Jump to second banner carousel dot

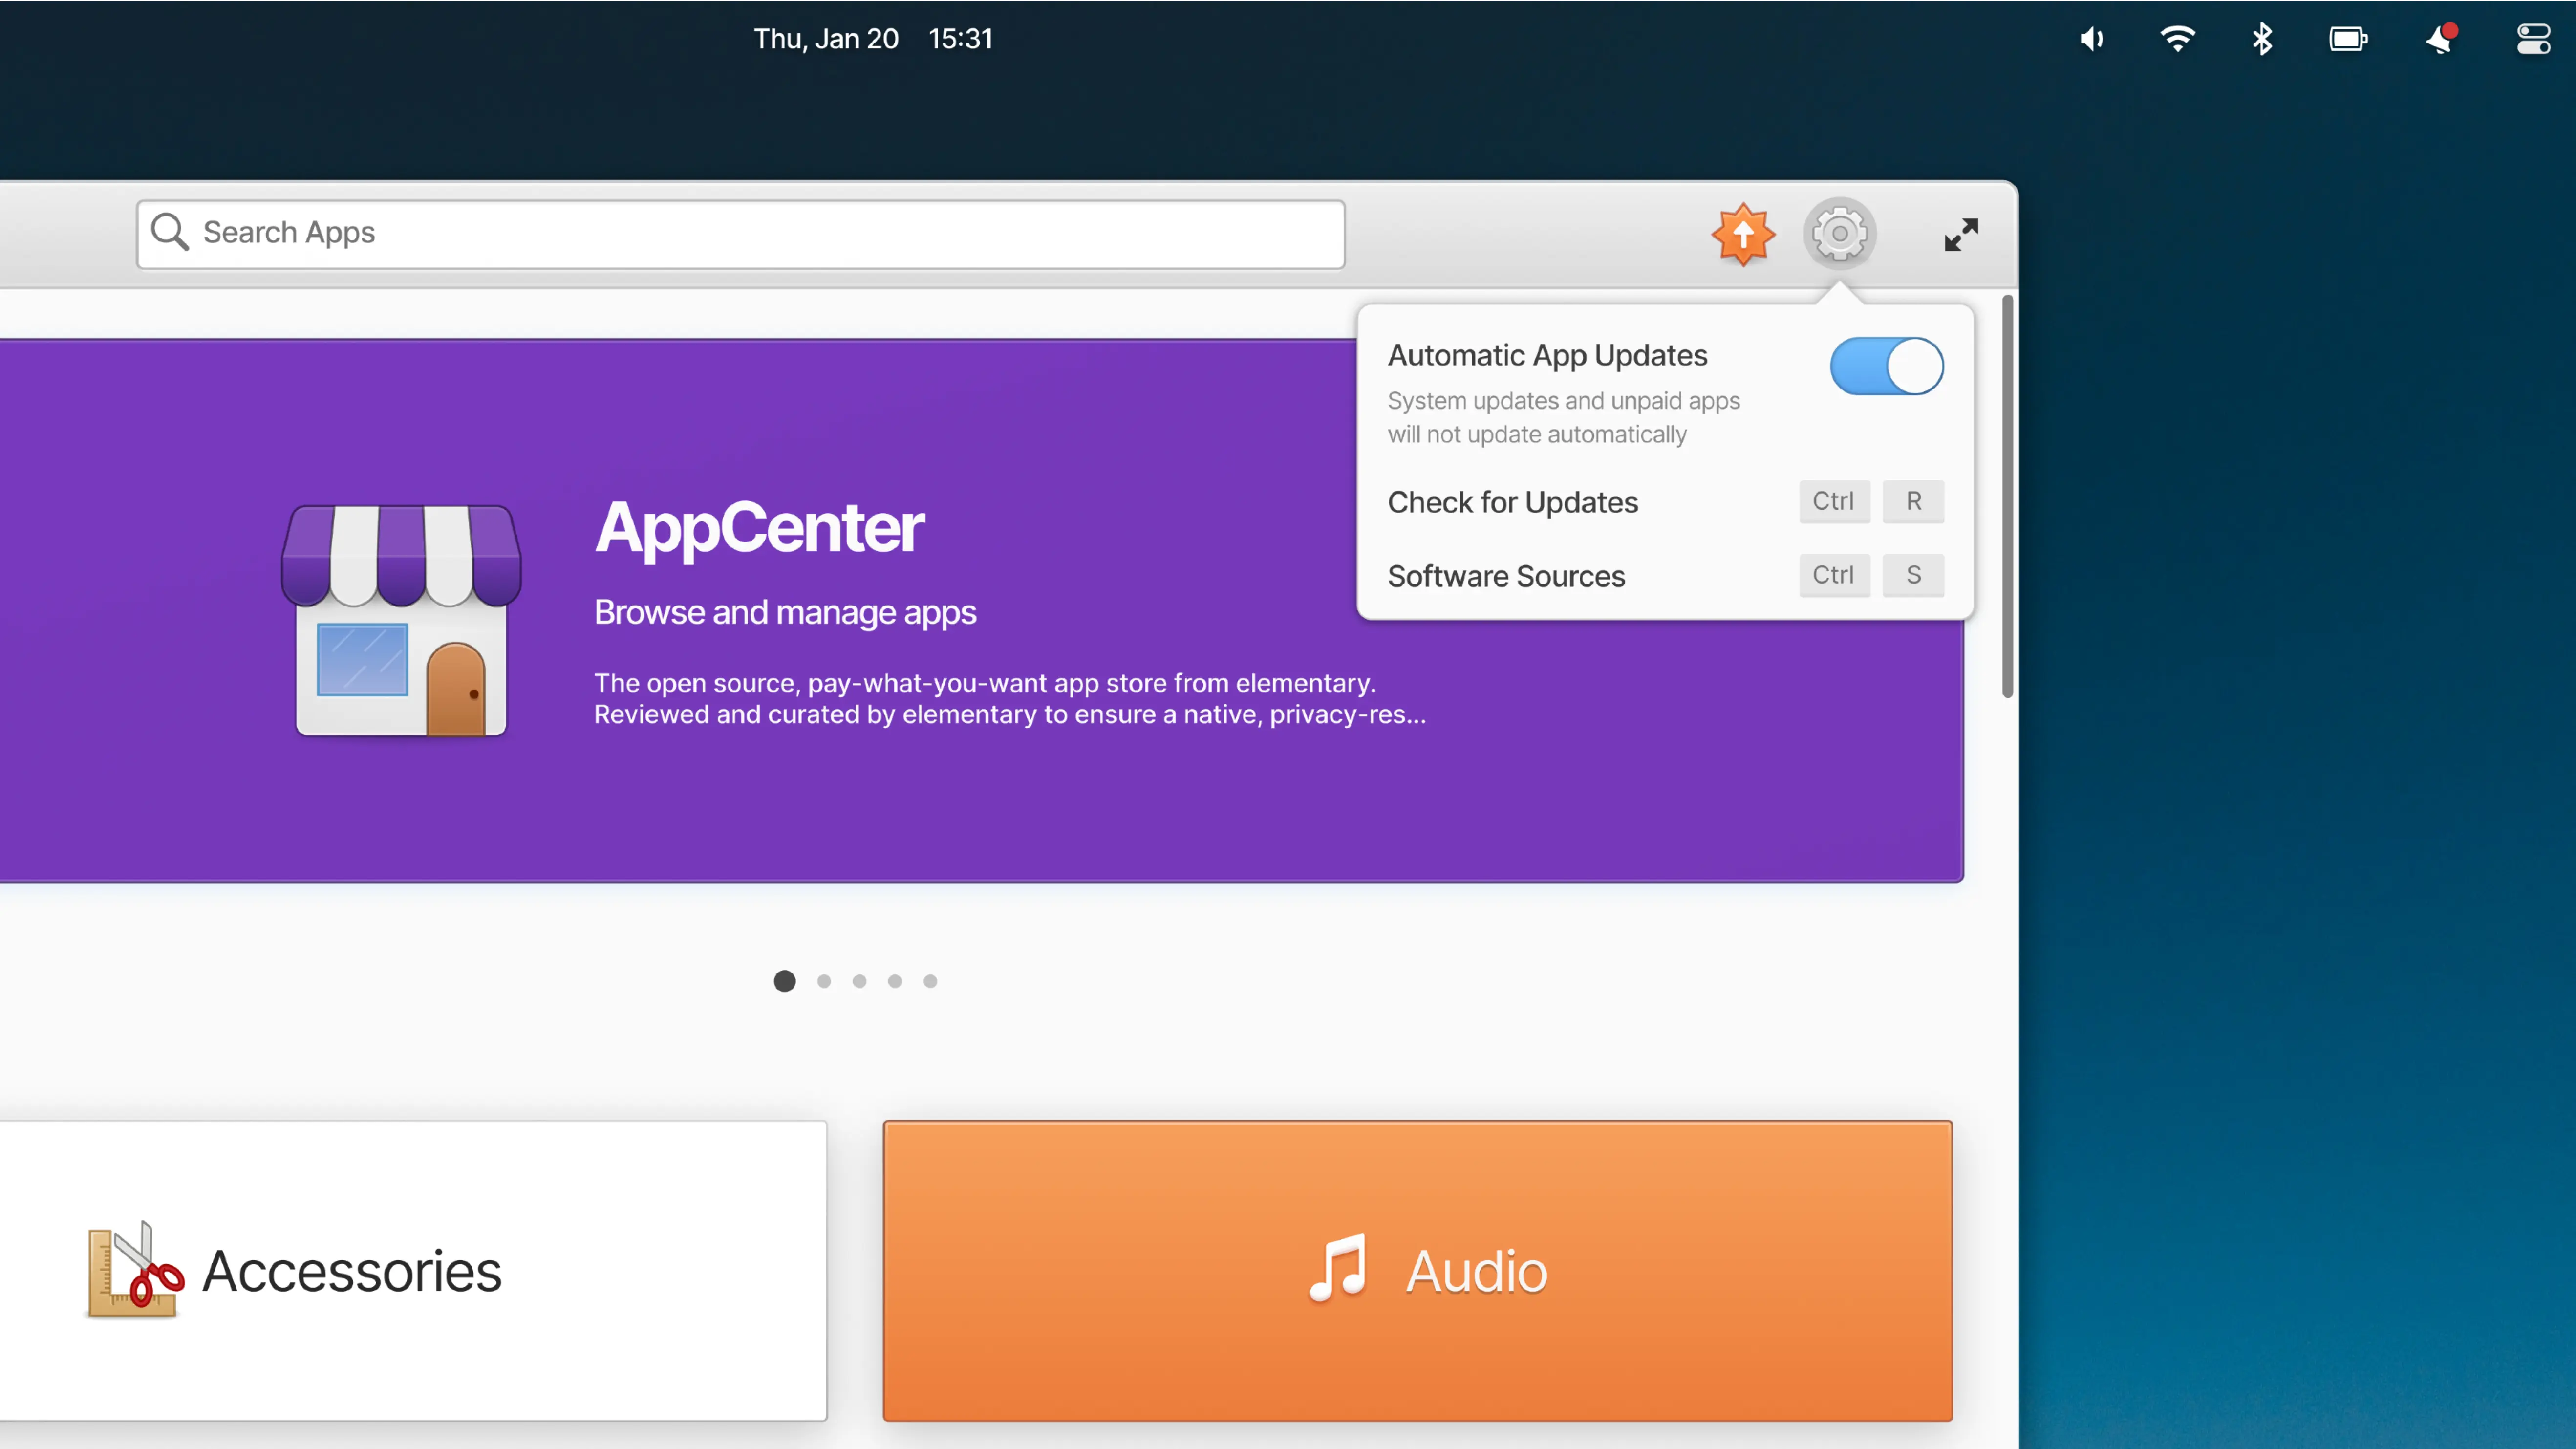click(x=824, y=981)
